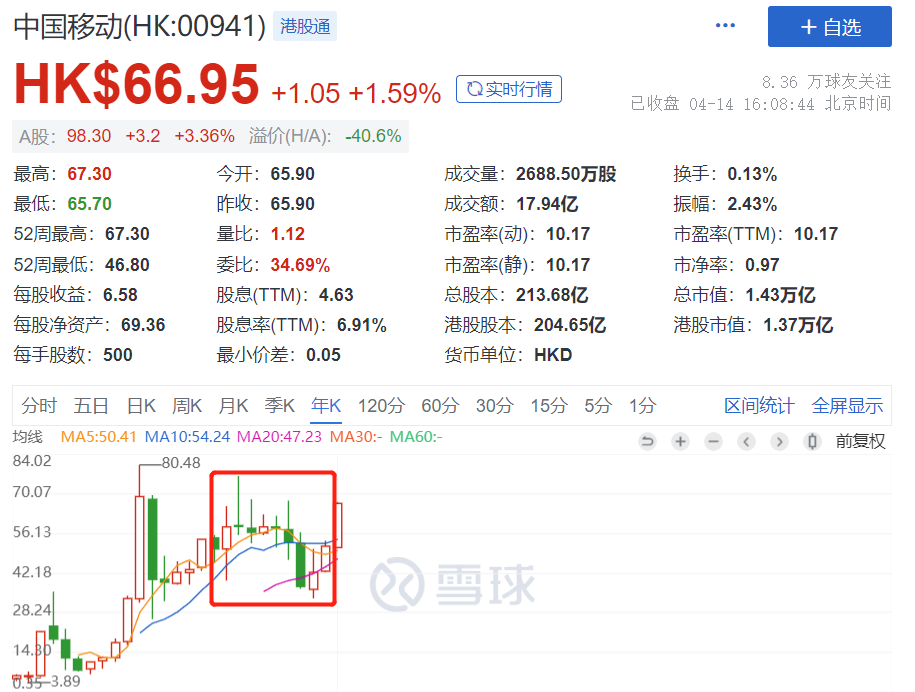
Task: Click the MA5:50.41 indicator label
Action: click(x=99, y=436)
